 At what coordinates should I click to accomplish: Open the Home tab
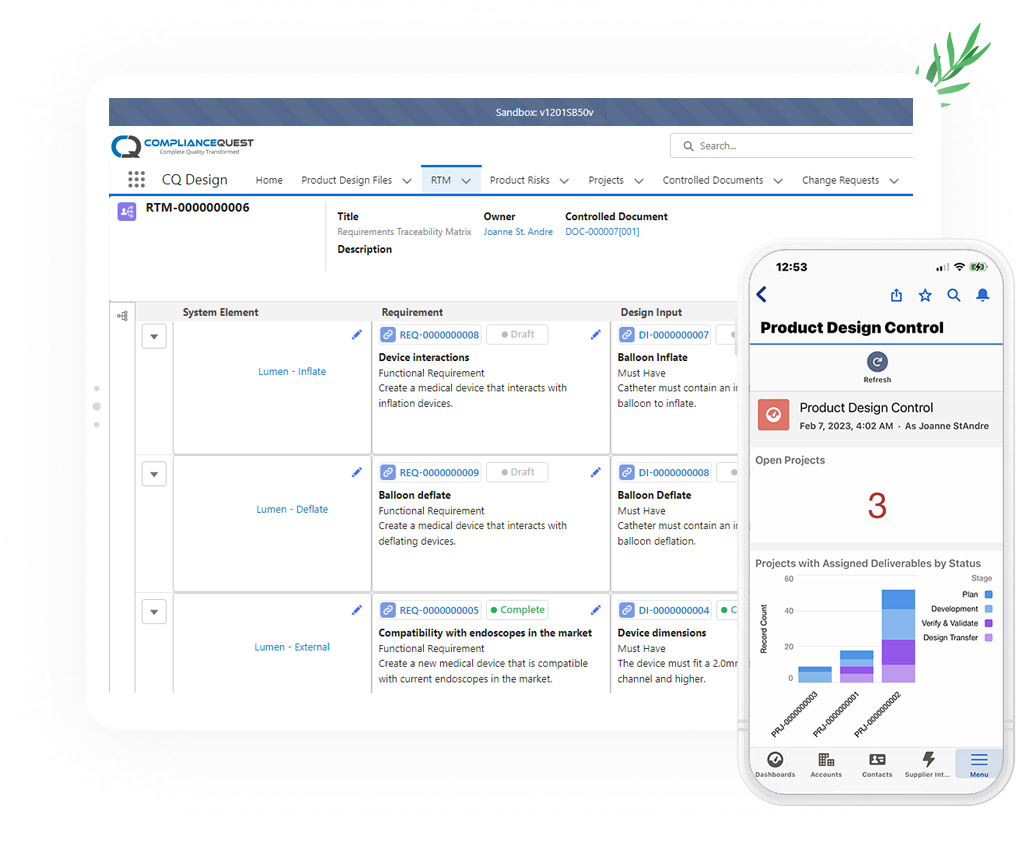(269, 180)
